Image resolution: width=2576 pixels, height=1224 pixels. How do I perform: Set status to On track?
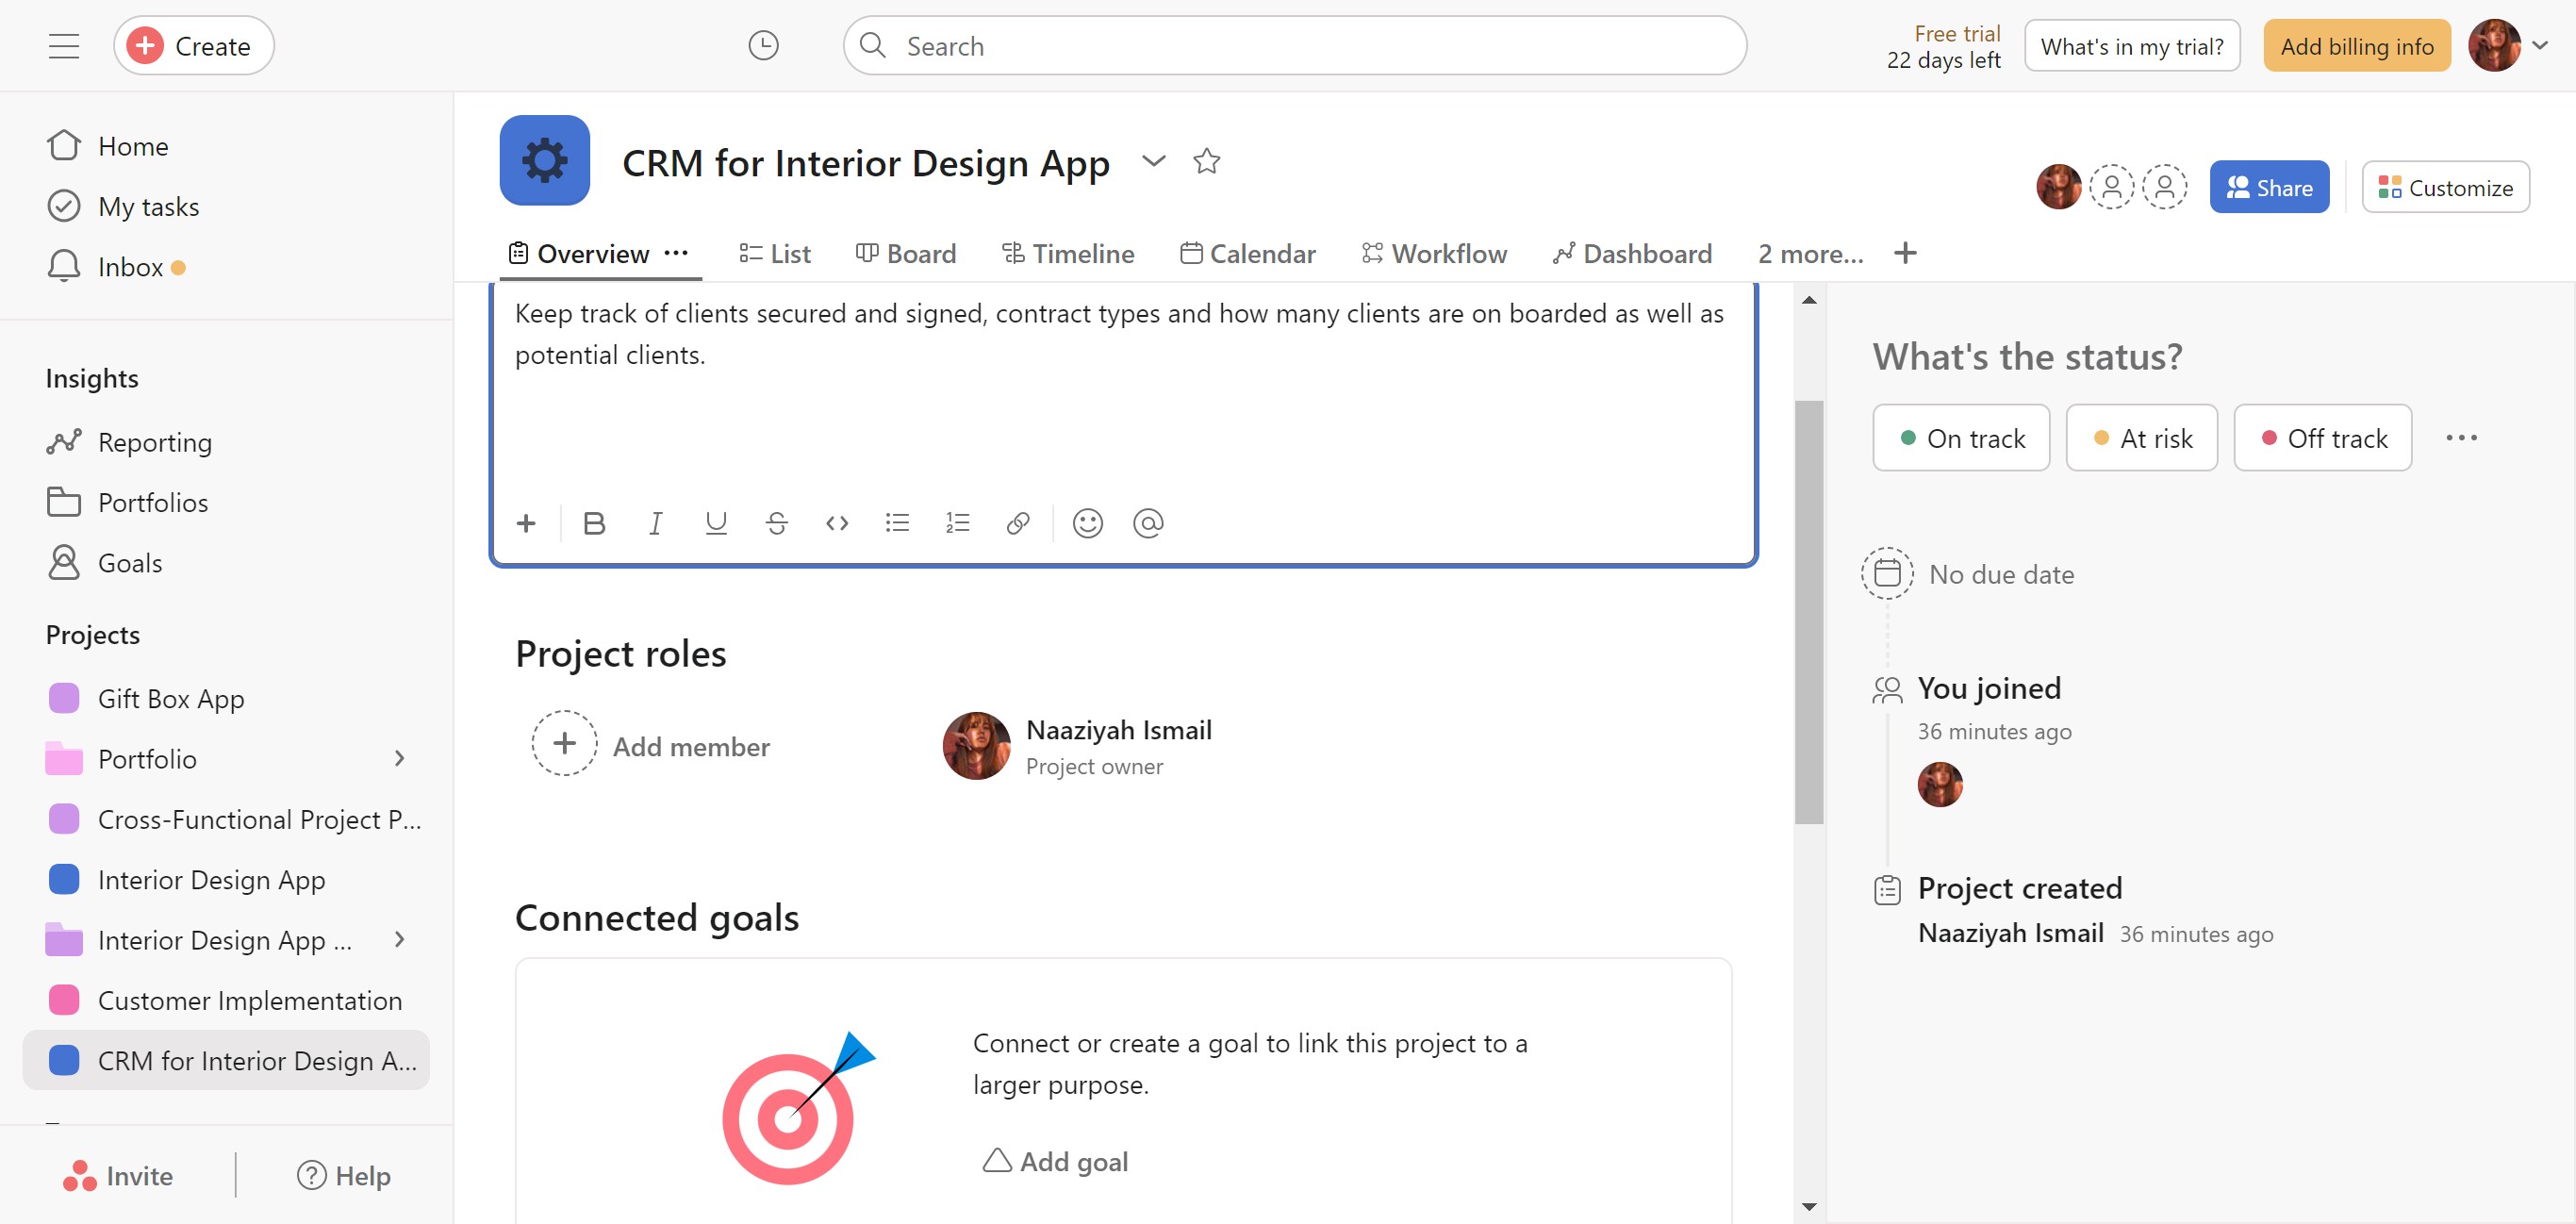[1960, 438]
